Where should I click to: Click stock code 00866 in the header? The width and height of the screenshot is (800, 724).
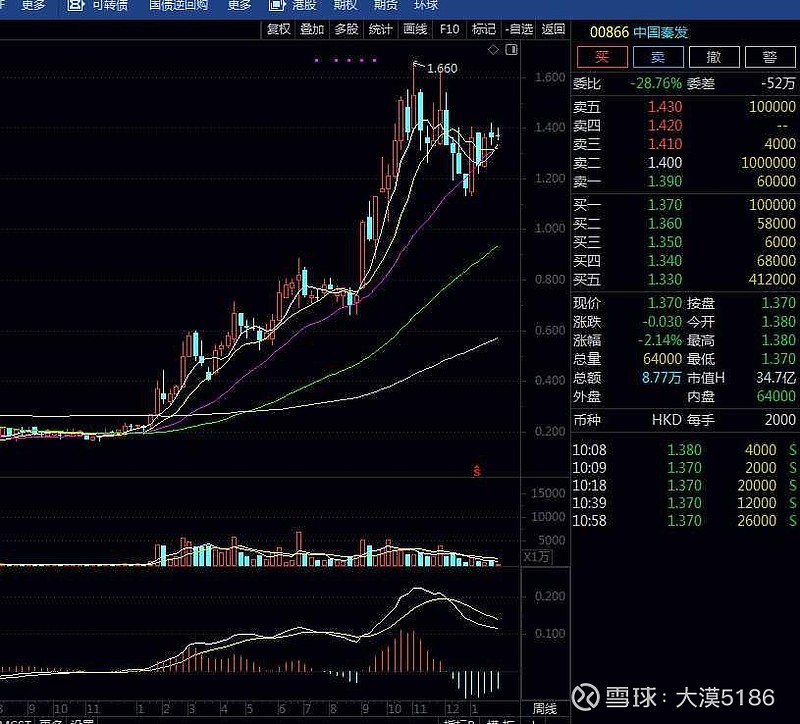609,32
